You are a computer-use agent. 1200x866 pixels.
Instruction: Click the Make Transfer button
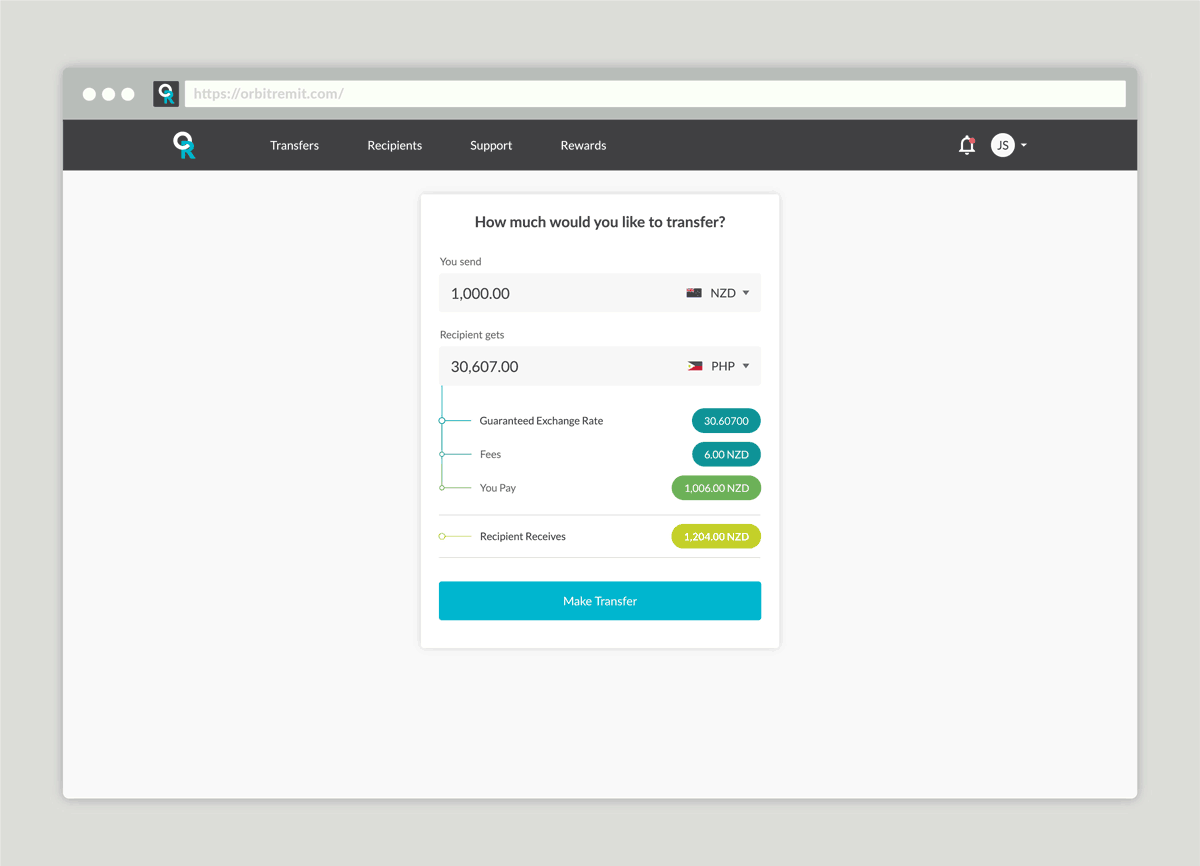click(x=600, y=600)
